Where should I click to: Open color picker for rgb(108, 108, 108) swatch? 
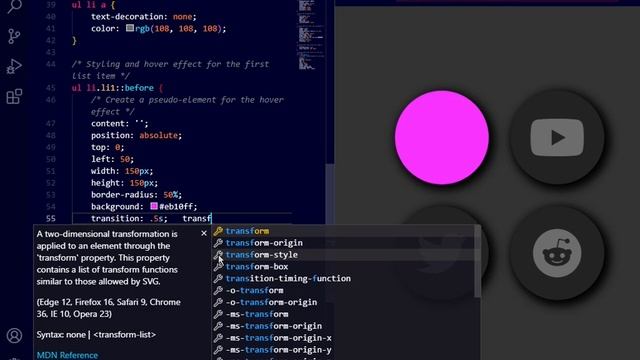pyautogui.click(x=130, y=28)
